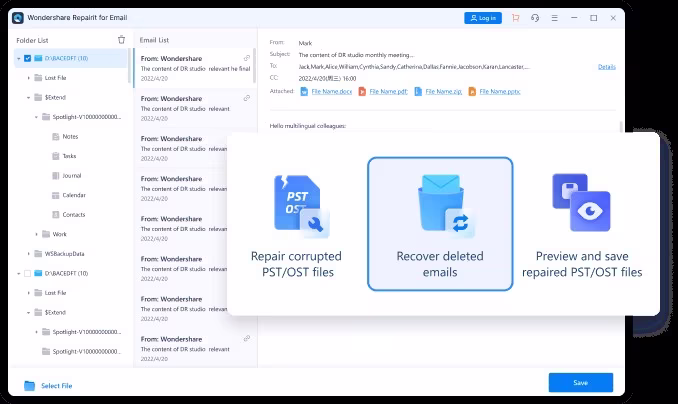Expand the first Lost File folder
This screenshot has height=404, width=678.
29,78
